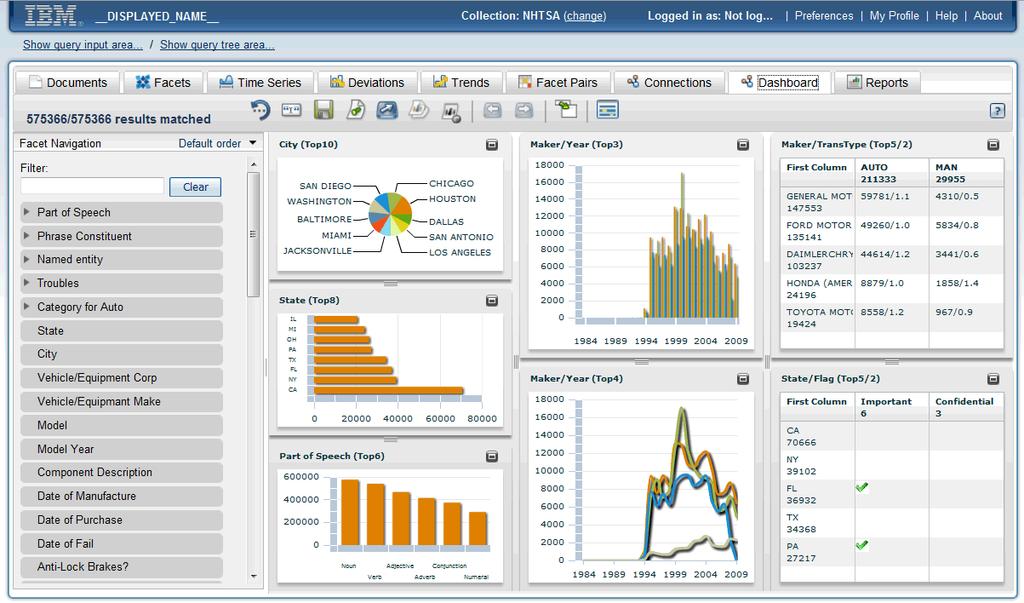1024x603 pixels.
Task: Open the Trends tab
Action: (x=461, y=82)
